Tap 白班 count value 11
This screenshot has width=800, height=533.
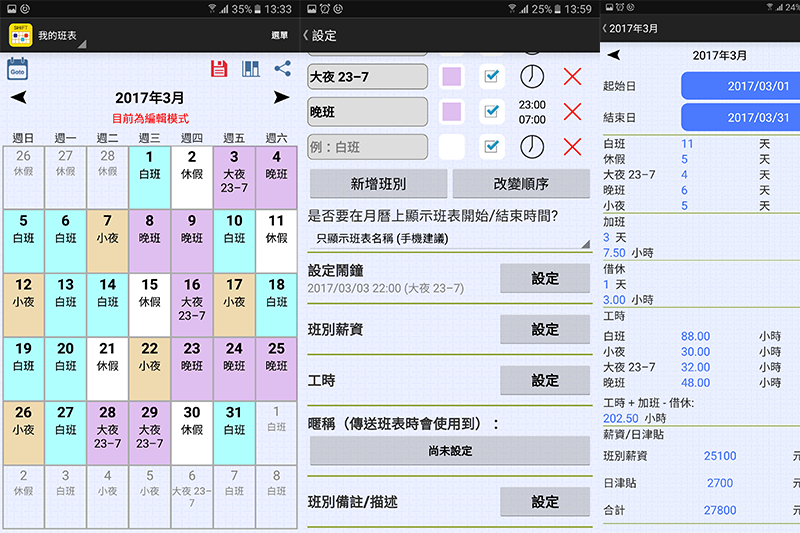click(687, 144)
